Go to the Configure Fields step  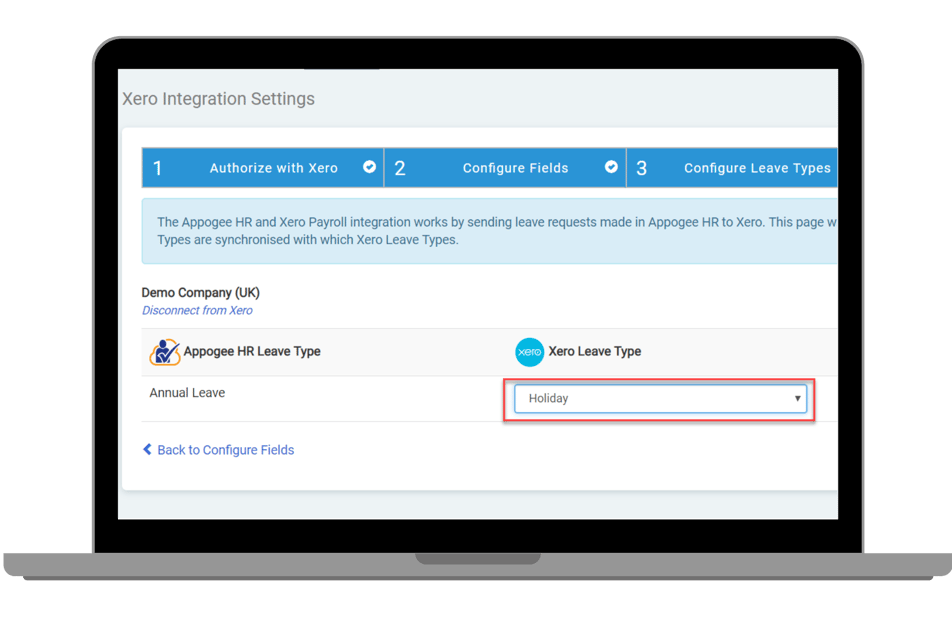tap(505, 168)
